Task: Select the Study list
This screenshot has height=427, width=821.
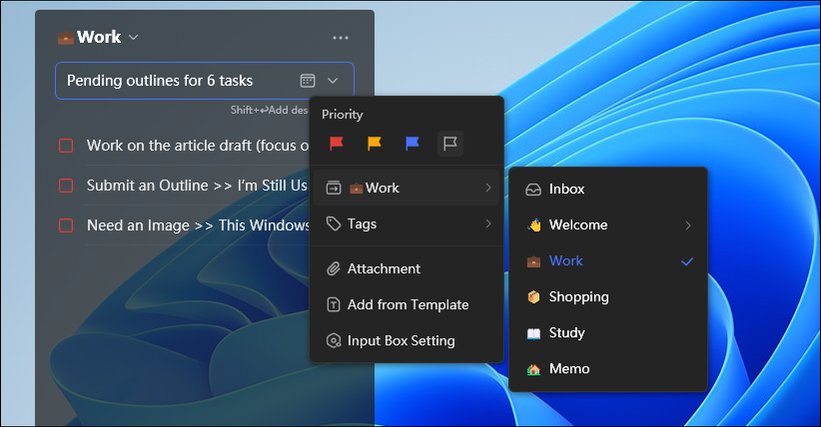Action: pos(566,333)
